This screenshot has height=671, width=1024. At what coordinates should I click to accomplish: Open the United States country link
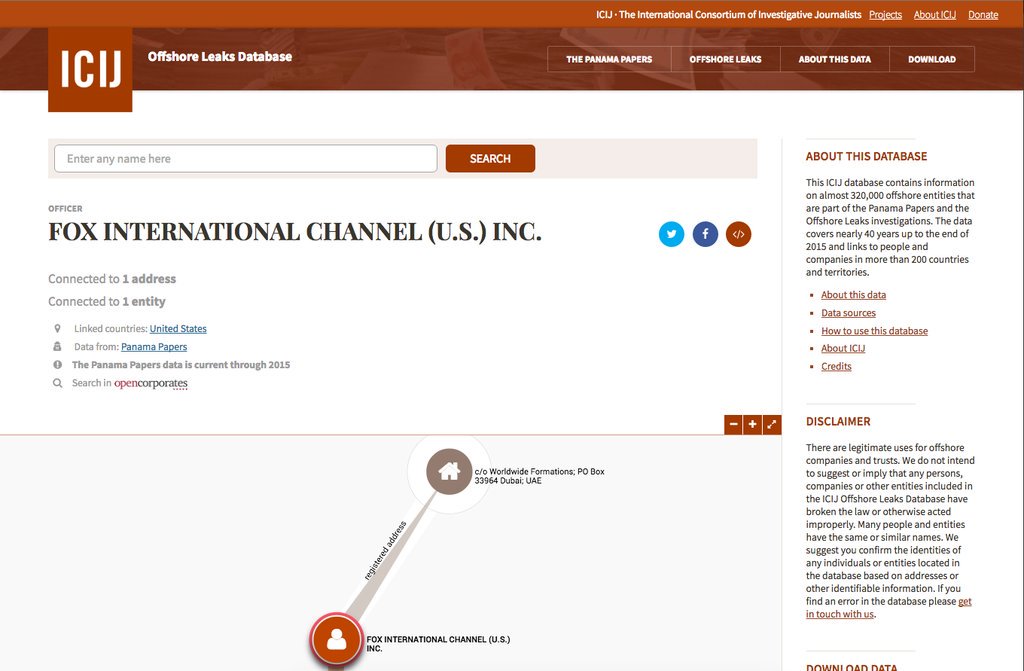coord(178,329)
